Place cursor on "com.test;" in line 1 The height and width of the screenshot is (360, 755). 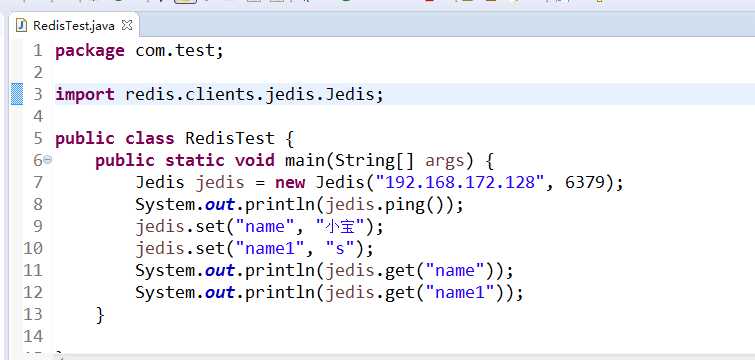click(x=180, y=50)
